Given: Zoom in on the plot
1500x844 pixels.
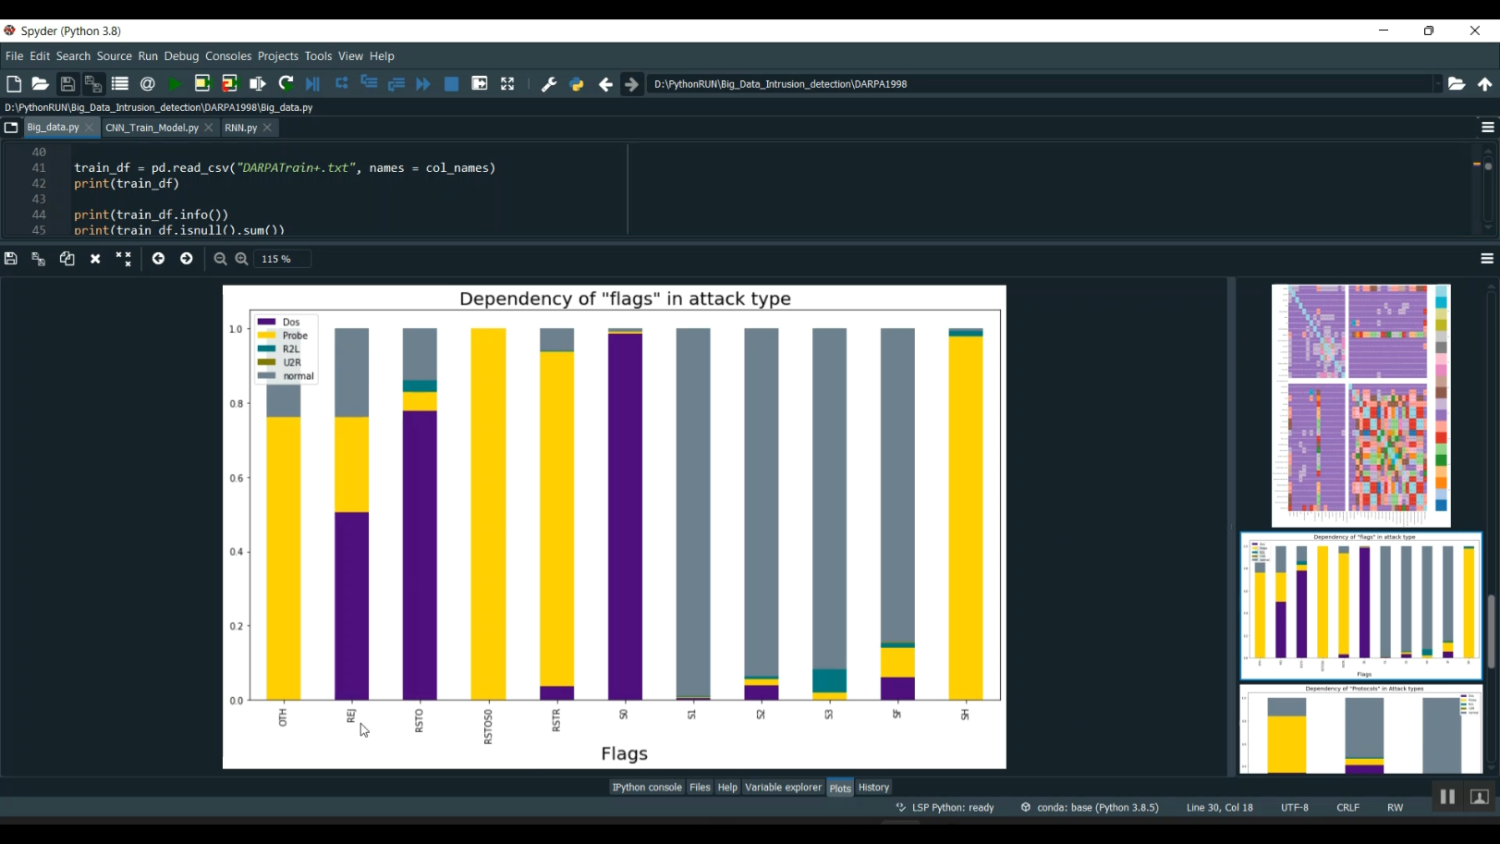Looking at the screenshot, I should [x=242, y=259].
